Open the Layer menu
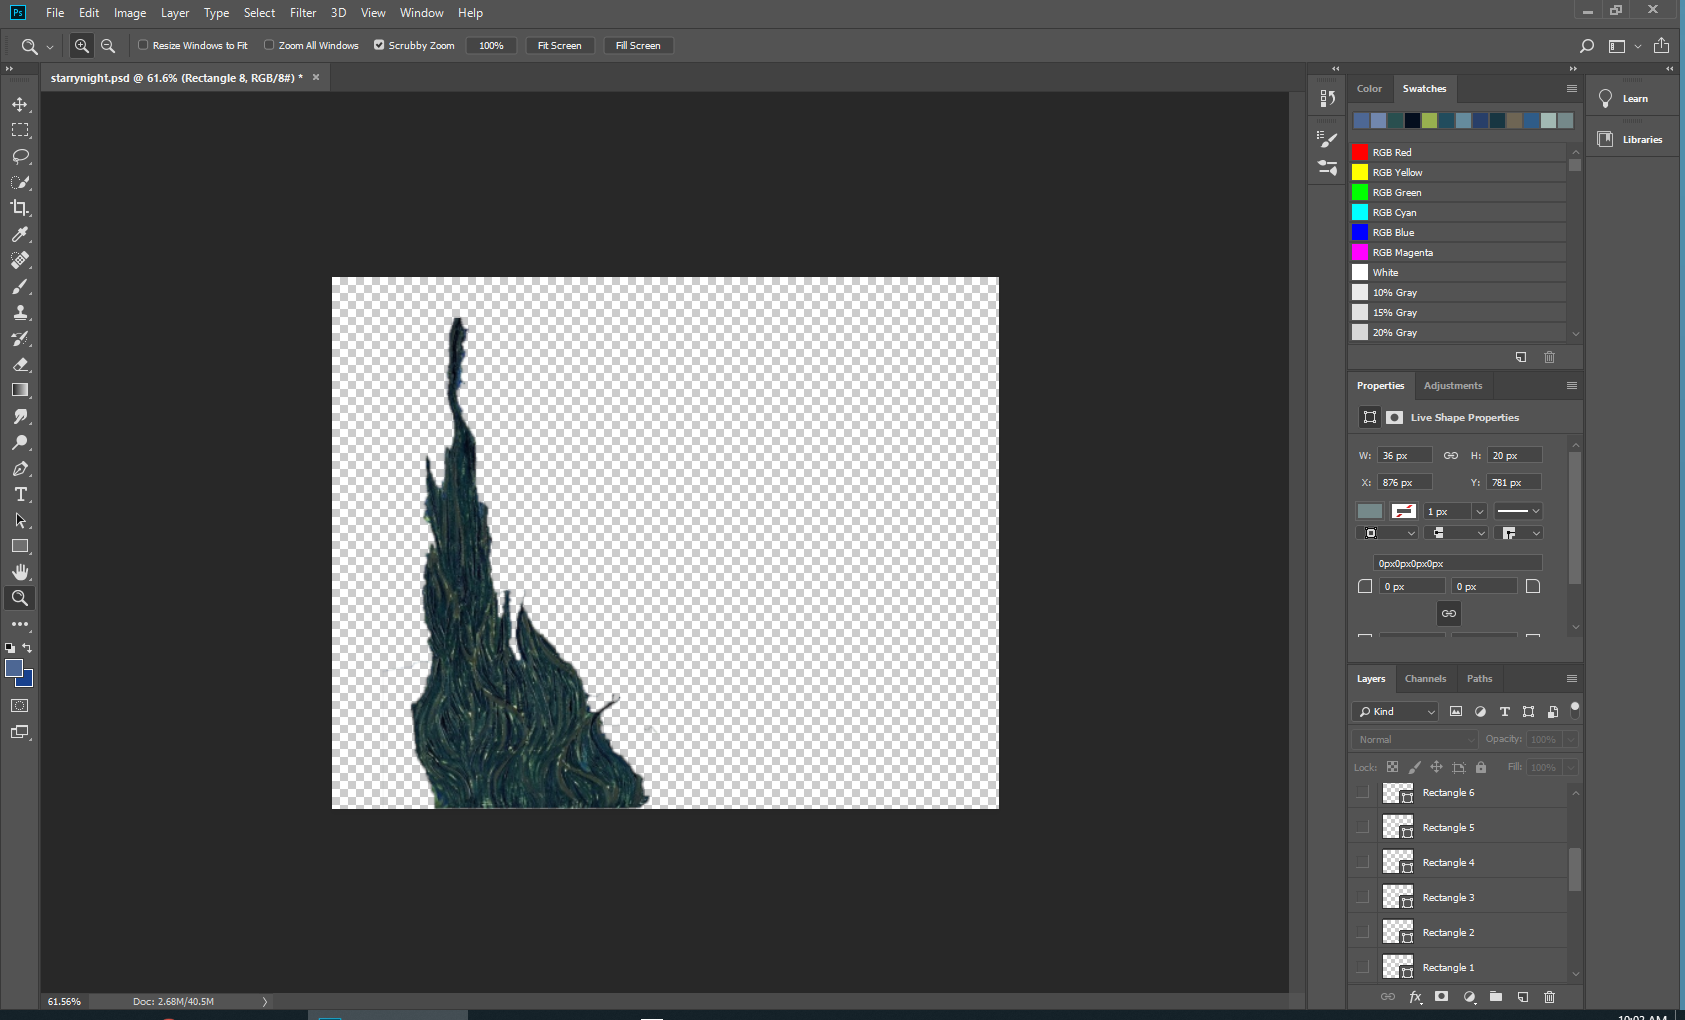 (175, 13)
